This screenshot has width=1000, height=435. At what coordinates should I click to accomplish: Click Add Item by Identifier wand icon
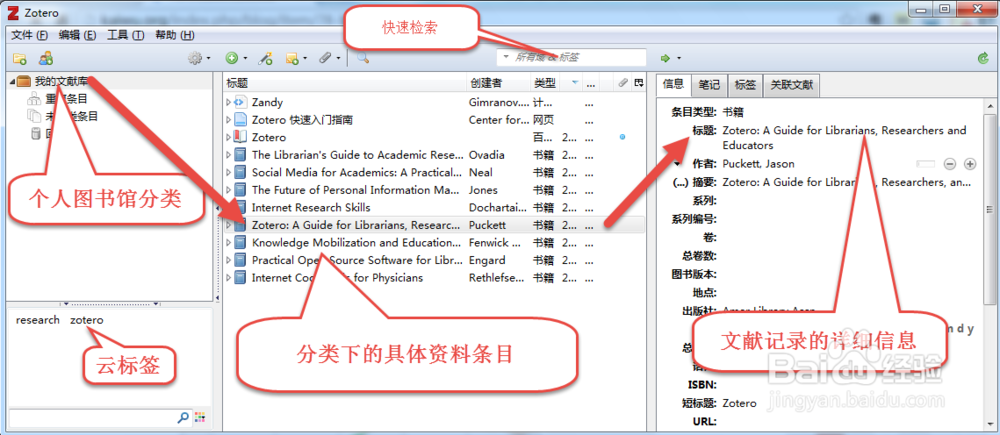pos(265,59)
